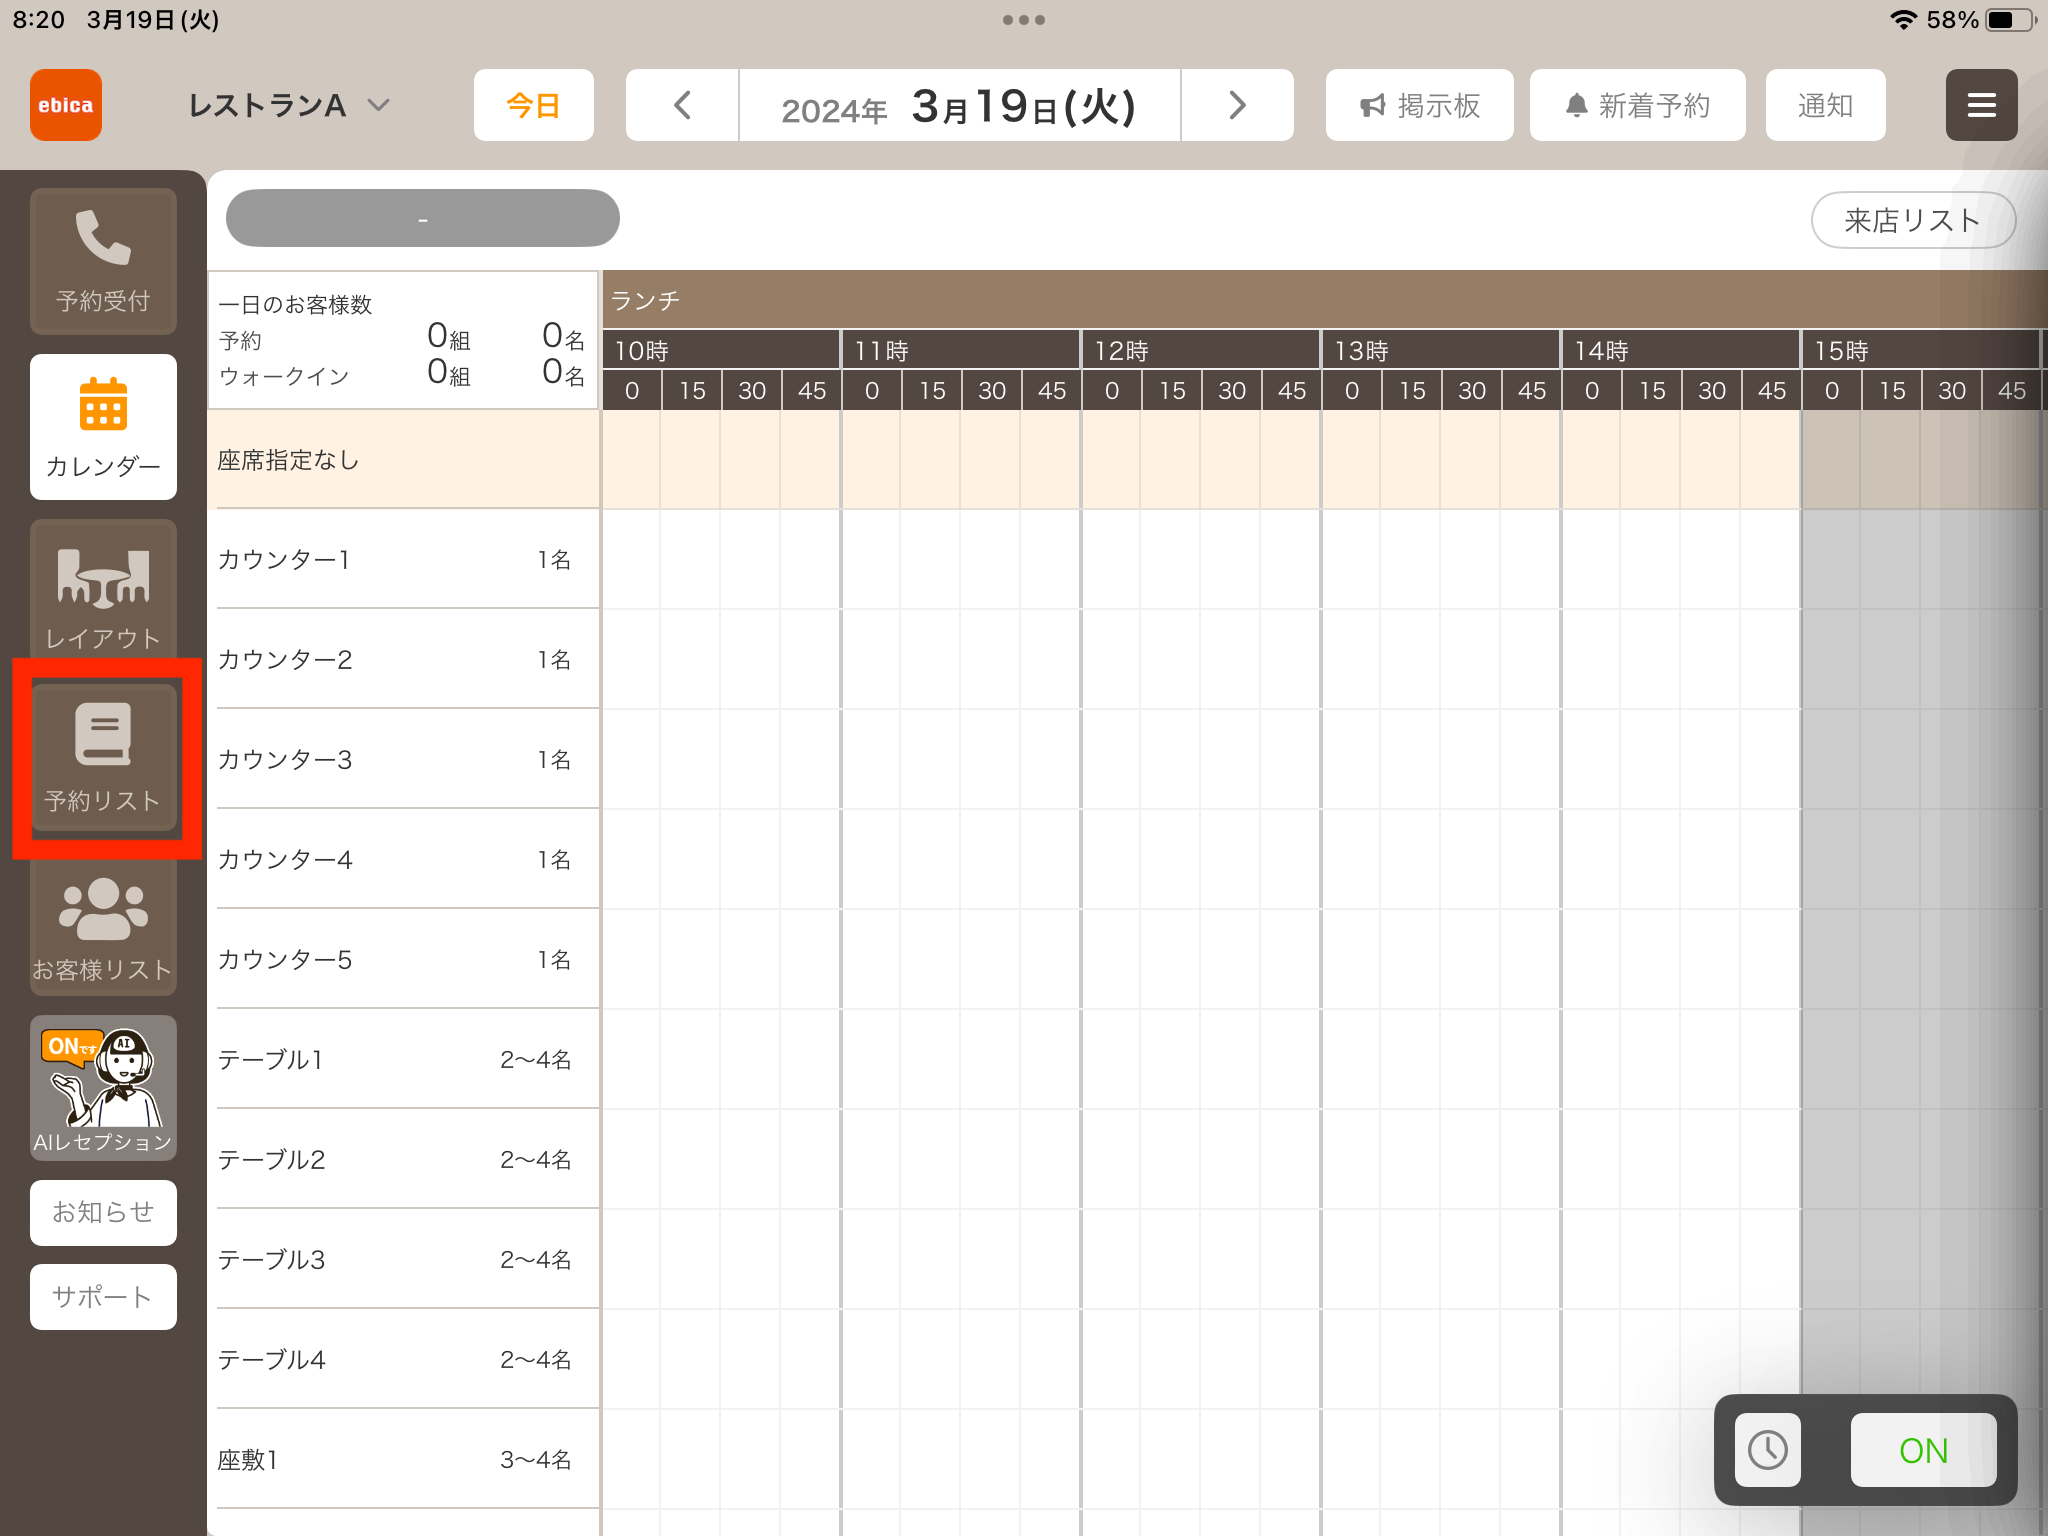The width and height of the screenshot is (2048, 1536).
Task: Click the 一日のお客様数 summary panel
Action: (x=403, y=340)
